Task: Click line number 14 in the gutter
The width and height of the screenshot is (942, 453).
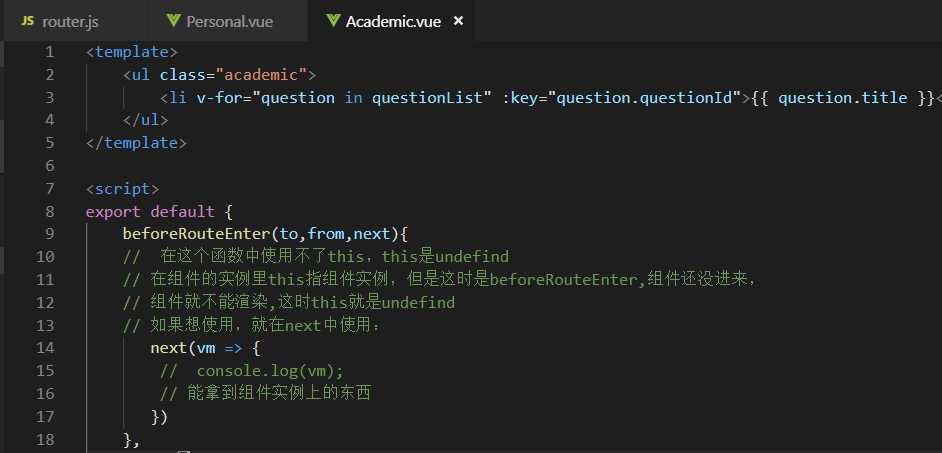Action: [44, 348]
